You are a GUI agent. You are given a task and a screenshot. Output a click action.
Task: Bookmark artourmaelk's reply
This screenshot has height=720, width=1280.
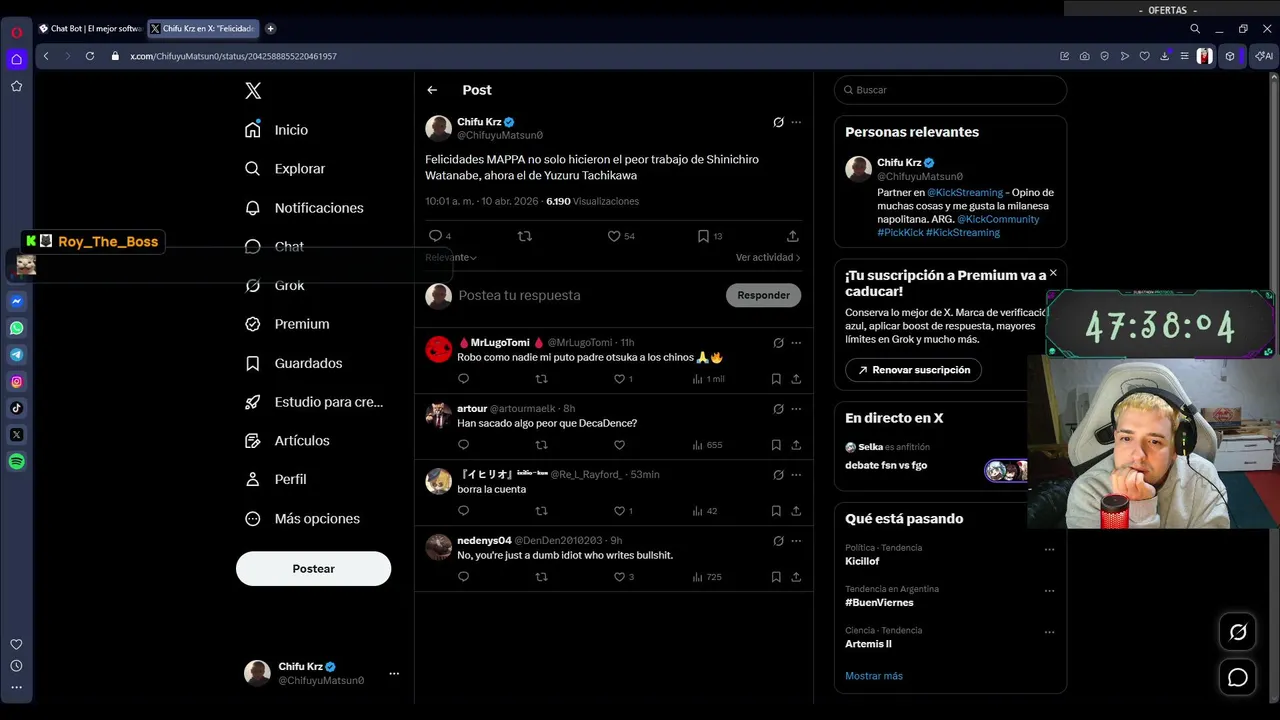pyautogui.click(x=776, y=445)
